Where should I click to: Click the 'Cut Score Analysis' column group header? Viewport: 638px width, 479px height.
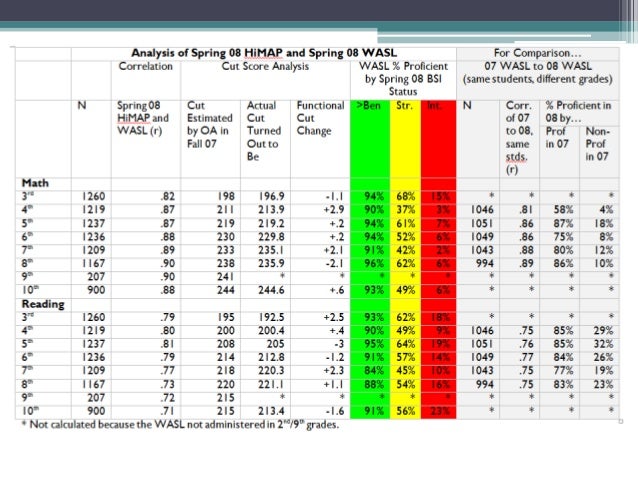(265, 66)
